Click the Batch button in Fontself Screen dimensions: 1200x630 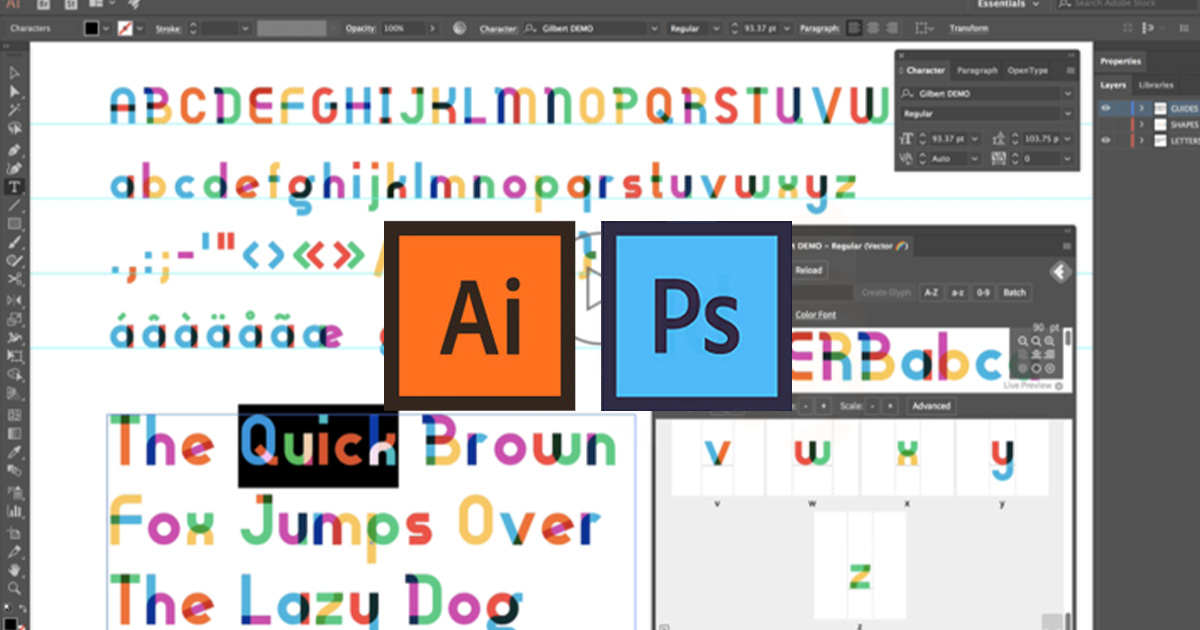pos(1014,292)
